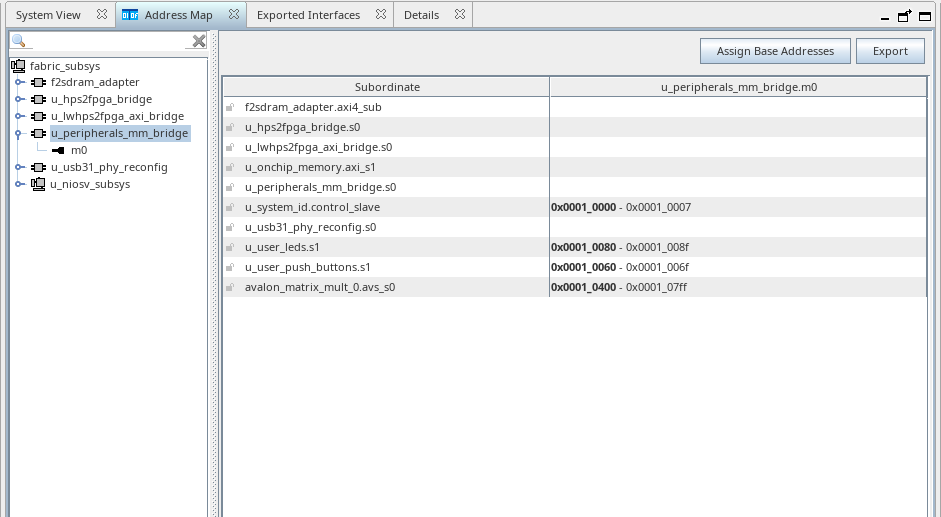The width and height of the screenshot is (941, 517).
Task: Focus the hierarchy search field
Action: click(108, 41)
